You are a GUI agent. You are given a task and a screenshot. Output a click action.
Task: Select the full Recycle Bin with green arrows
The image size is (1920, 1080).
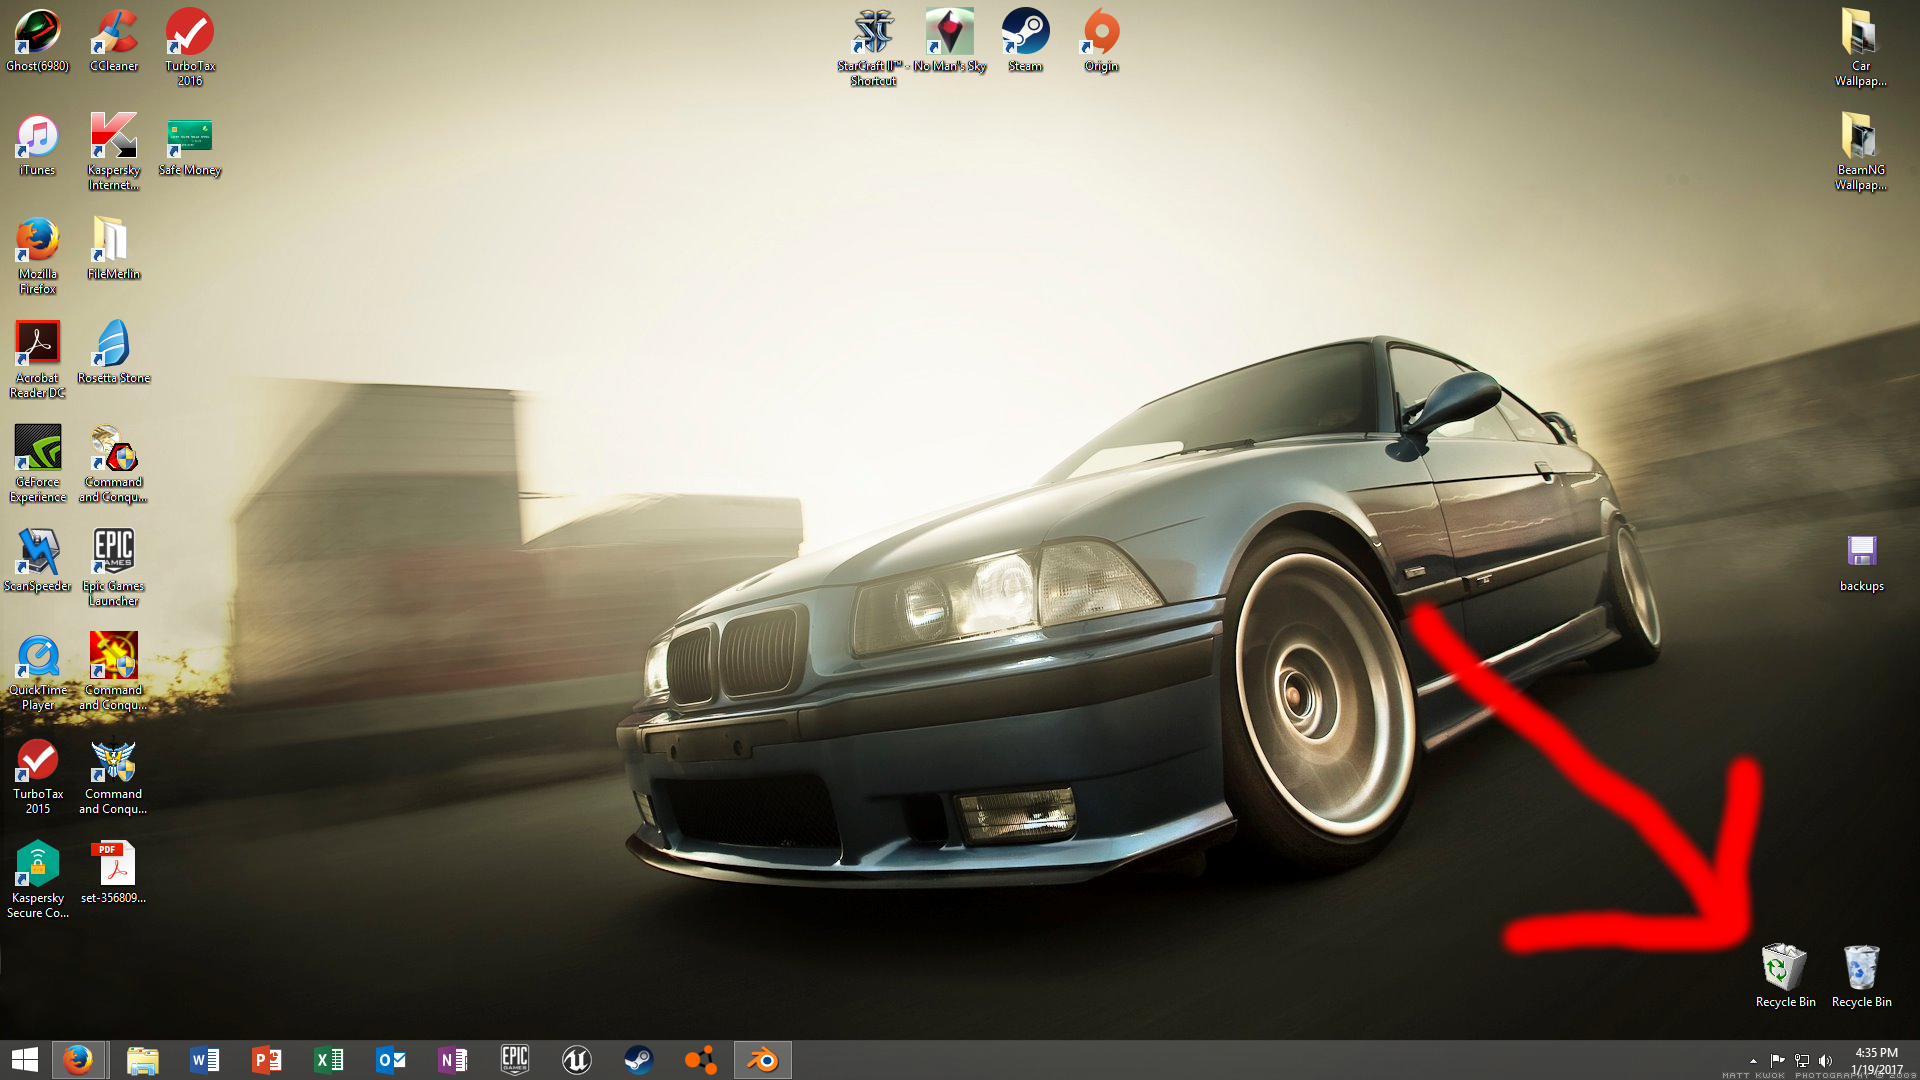click(1785, 975)
